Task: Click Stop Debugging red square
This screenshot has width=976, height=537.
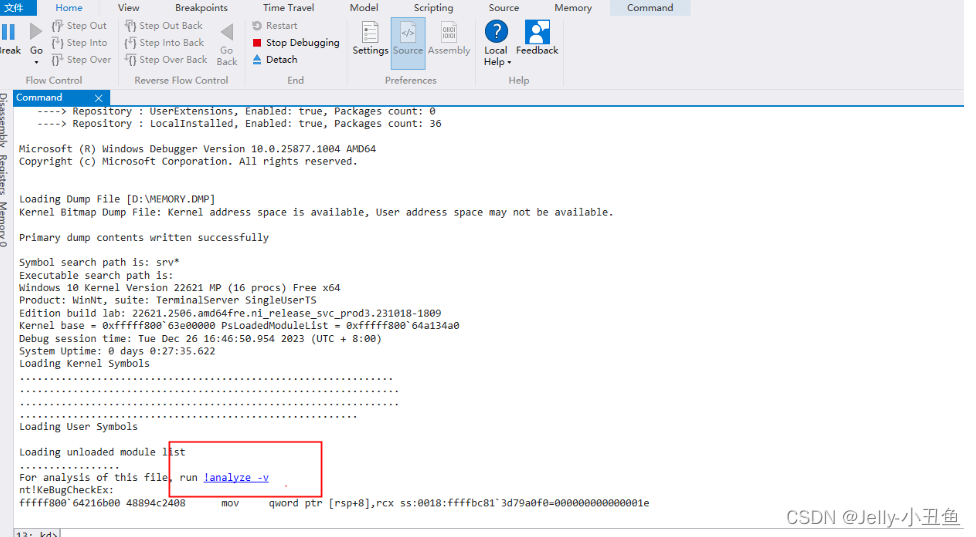Action: coord(257,43)
